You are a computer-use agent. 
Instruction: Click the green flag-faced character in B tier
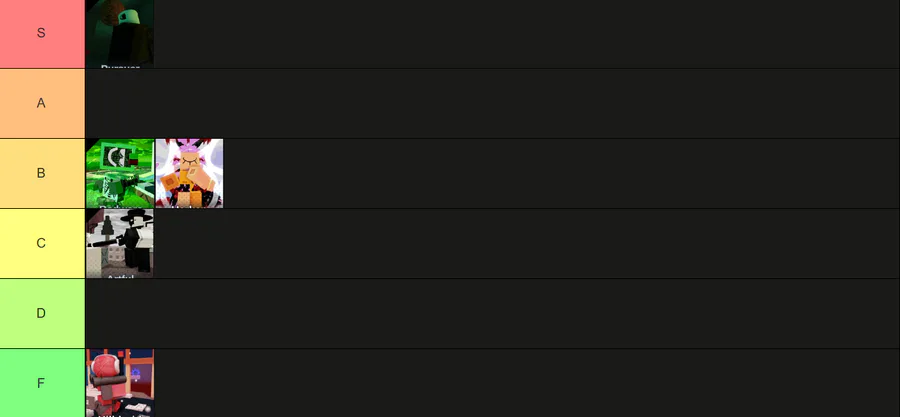[x=120, y=173]
